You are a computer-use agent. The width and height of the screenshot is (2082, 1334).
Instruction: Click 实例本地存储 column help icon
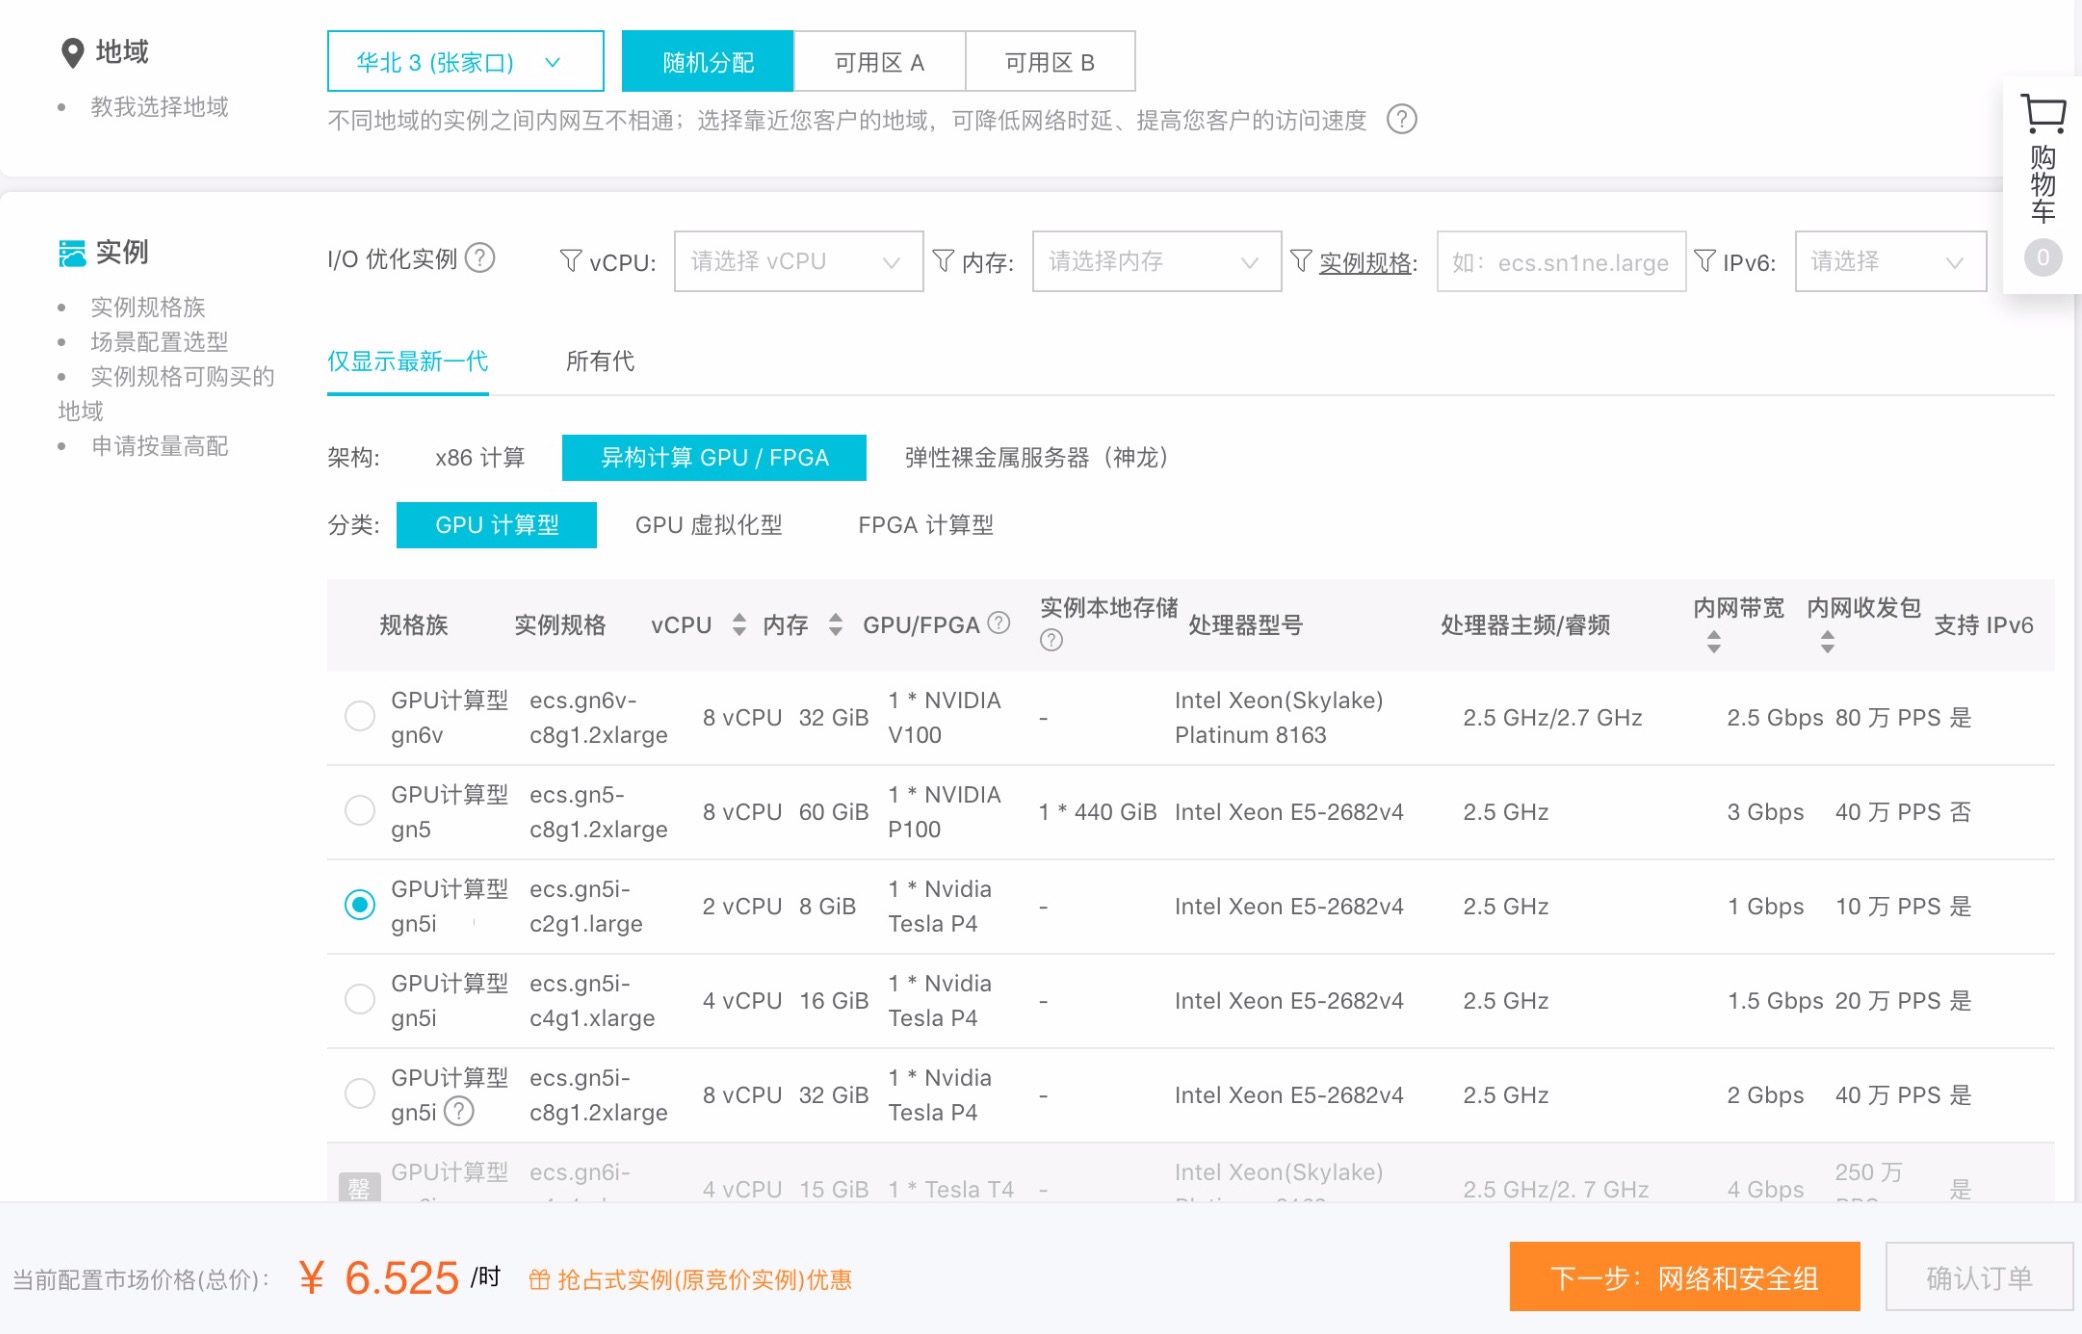point(1051,641)
